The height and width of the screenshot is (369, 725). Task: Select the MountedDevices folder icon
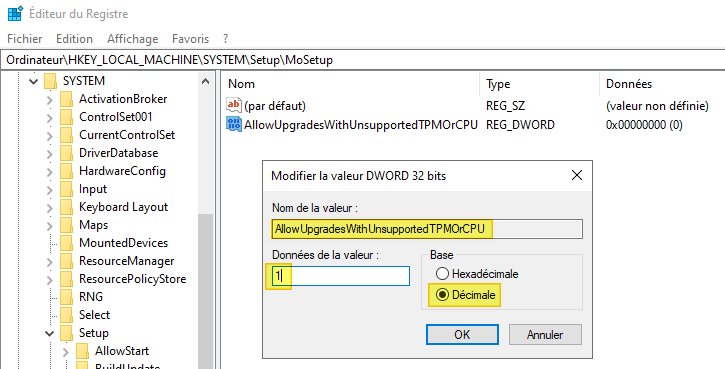point(67,243)
